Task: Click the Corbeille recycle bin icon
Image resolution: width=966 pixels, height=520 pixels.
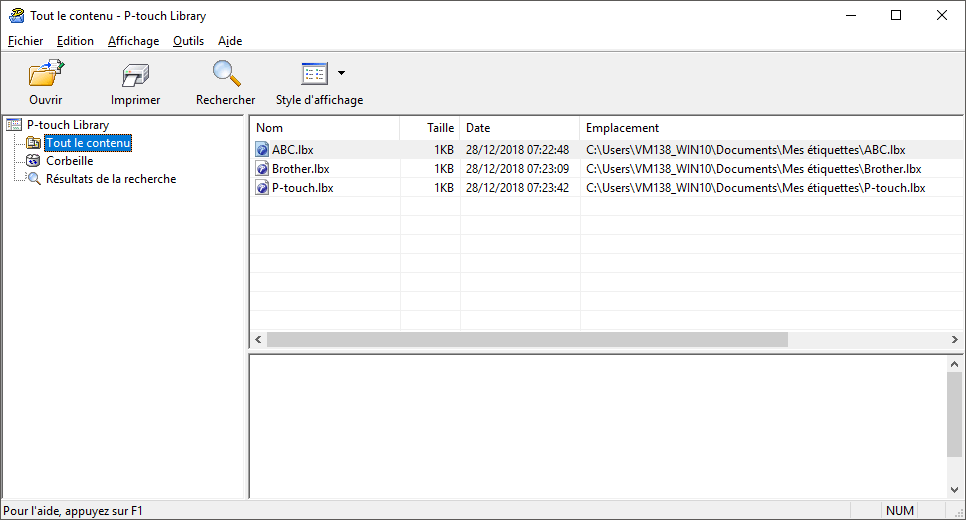Action: [x=33, y=161]
